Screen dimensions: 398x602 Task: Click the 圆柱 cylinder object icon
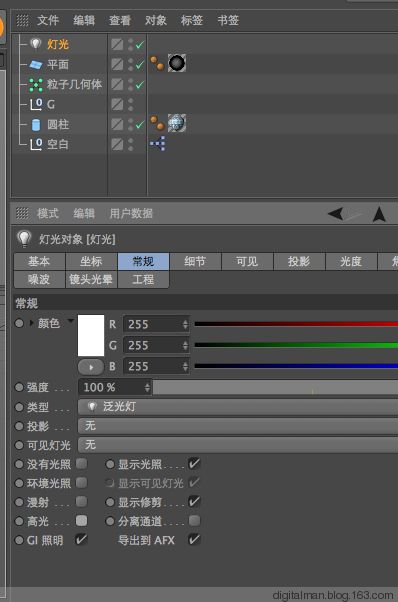[36, 124]
